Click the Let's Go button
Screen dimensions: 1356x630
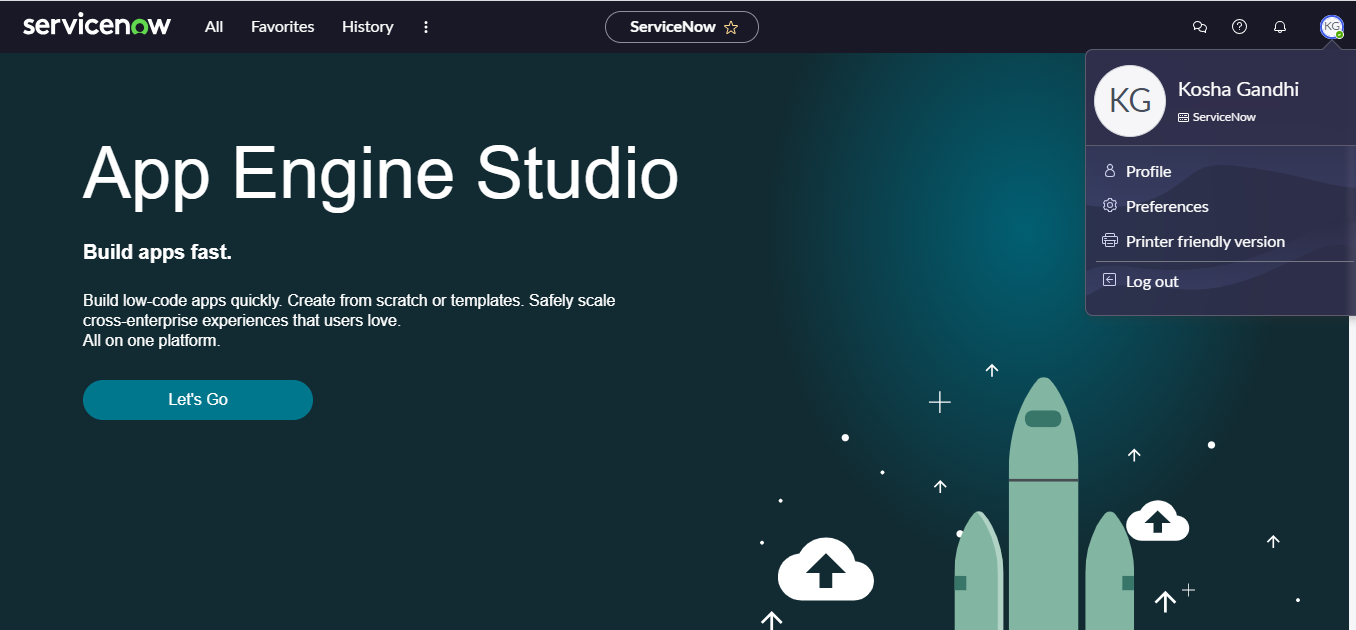pos(198,400)
